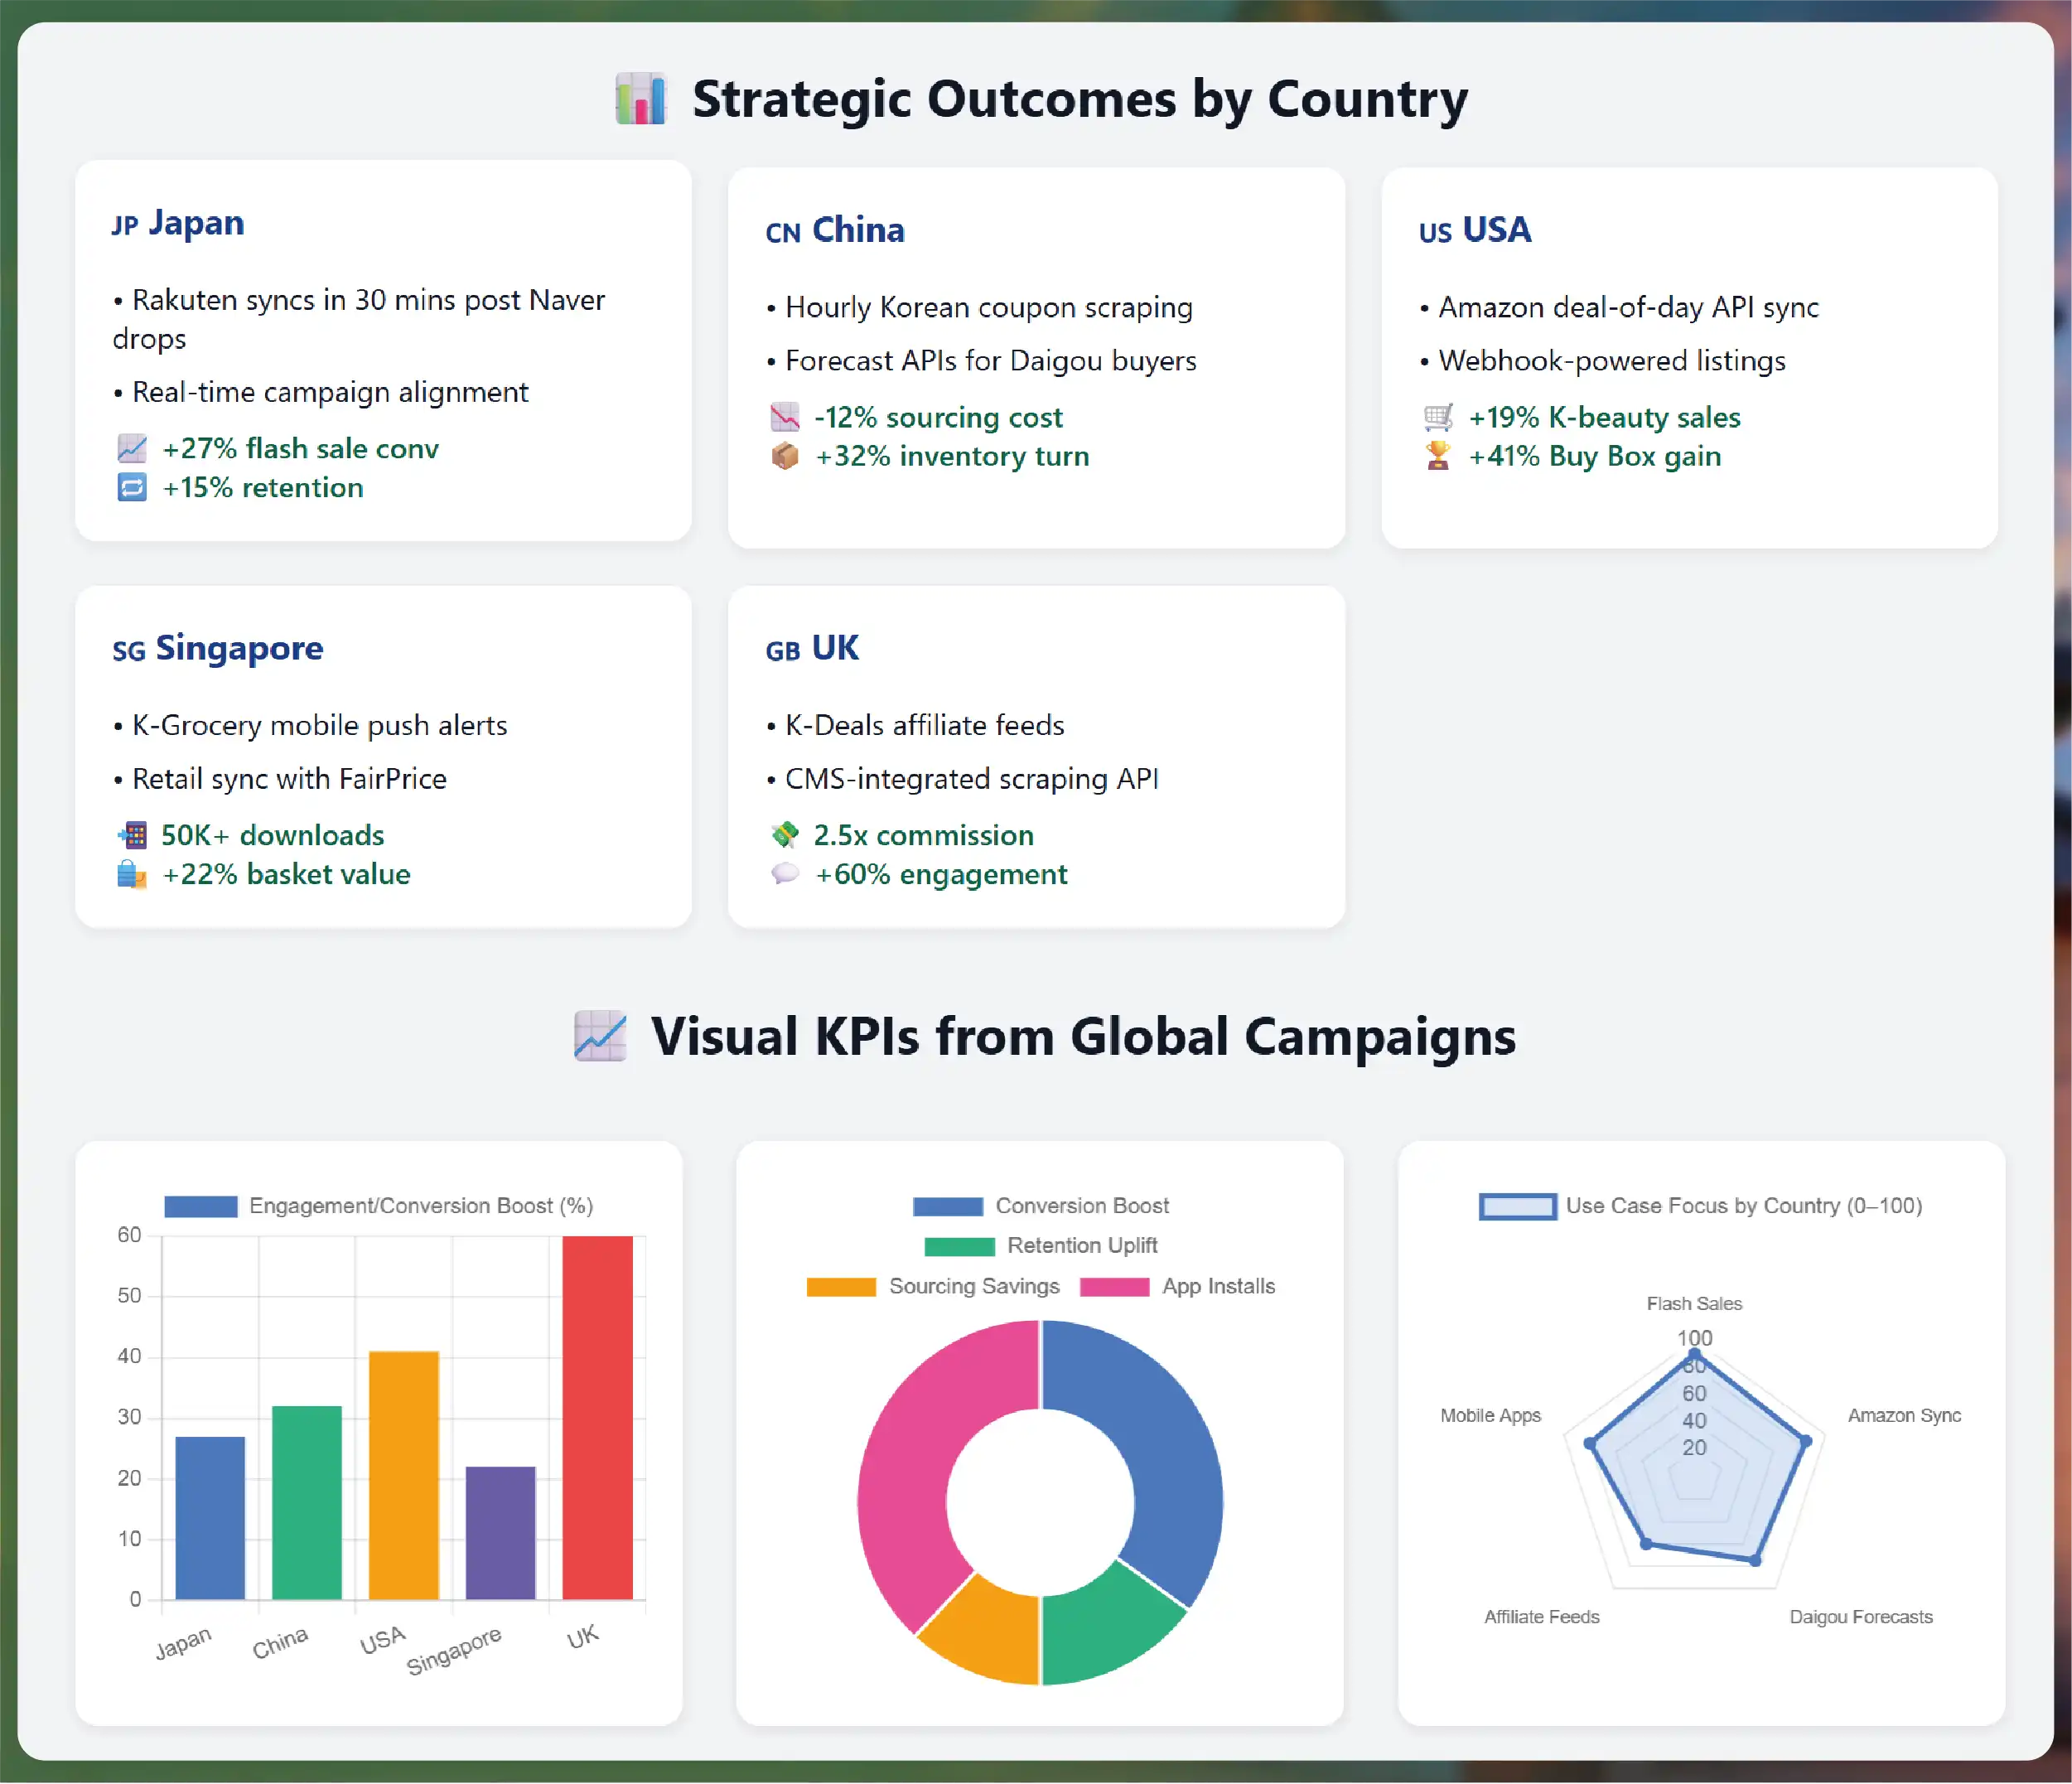Screen dimensions: 2072x1784
Task: Click the declining chart icon for sourcing cost
Action: pyautogui.click(x=785, y=417)
